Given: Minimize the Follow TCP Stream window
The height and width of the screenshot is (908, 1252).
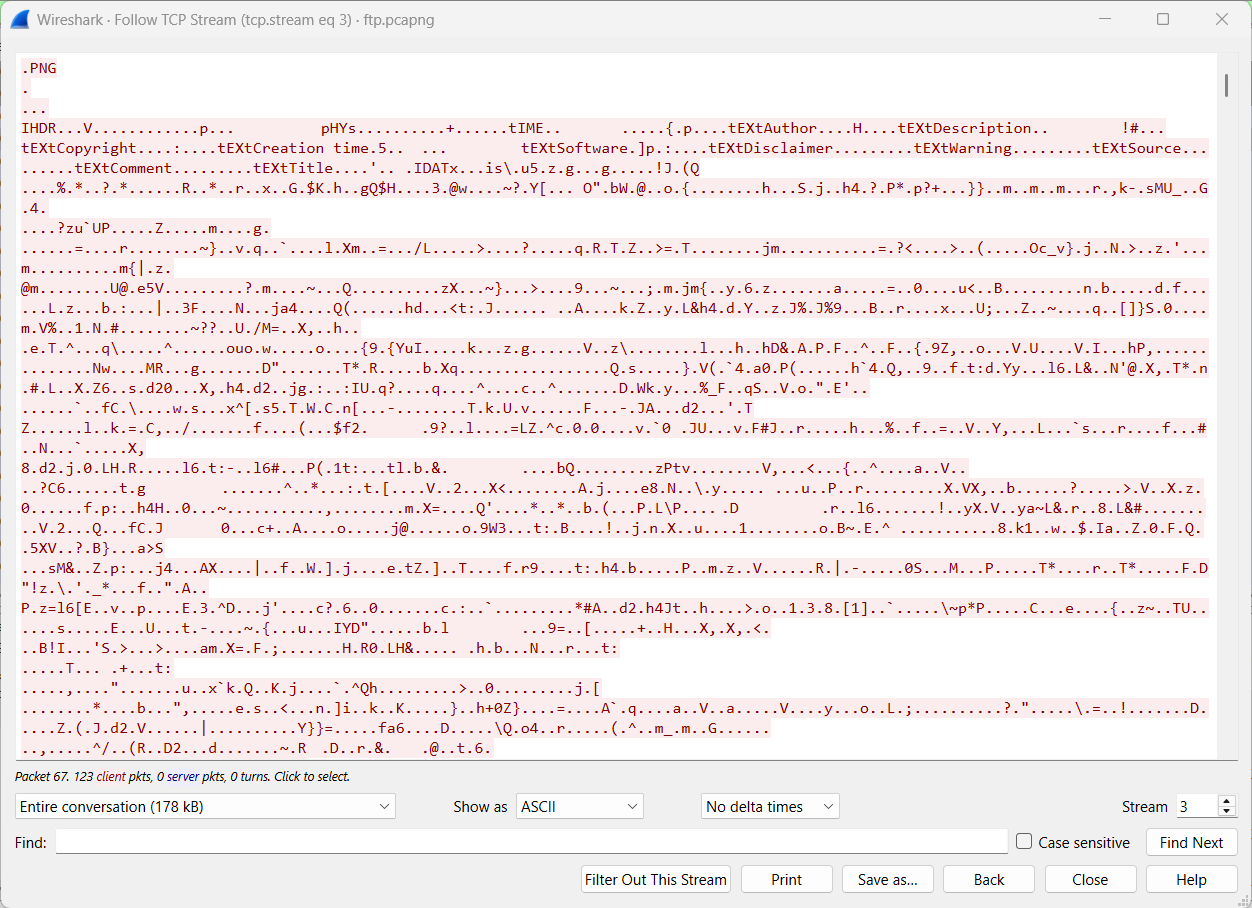Looking at the screenshot, I should click(1104, 19).
